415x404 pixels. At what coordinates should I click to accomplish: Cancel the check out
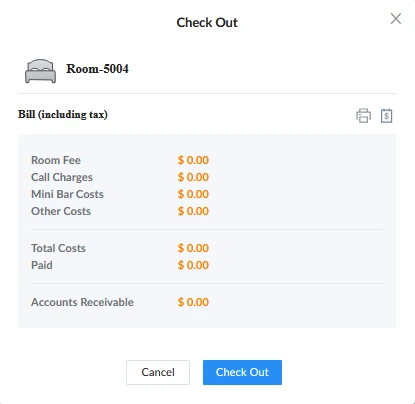[x=158, y=372]
